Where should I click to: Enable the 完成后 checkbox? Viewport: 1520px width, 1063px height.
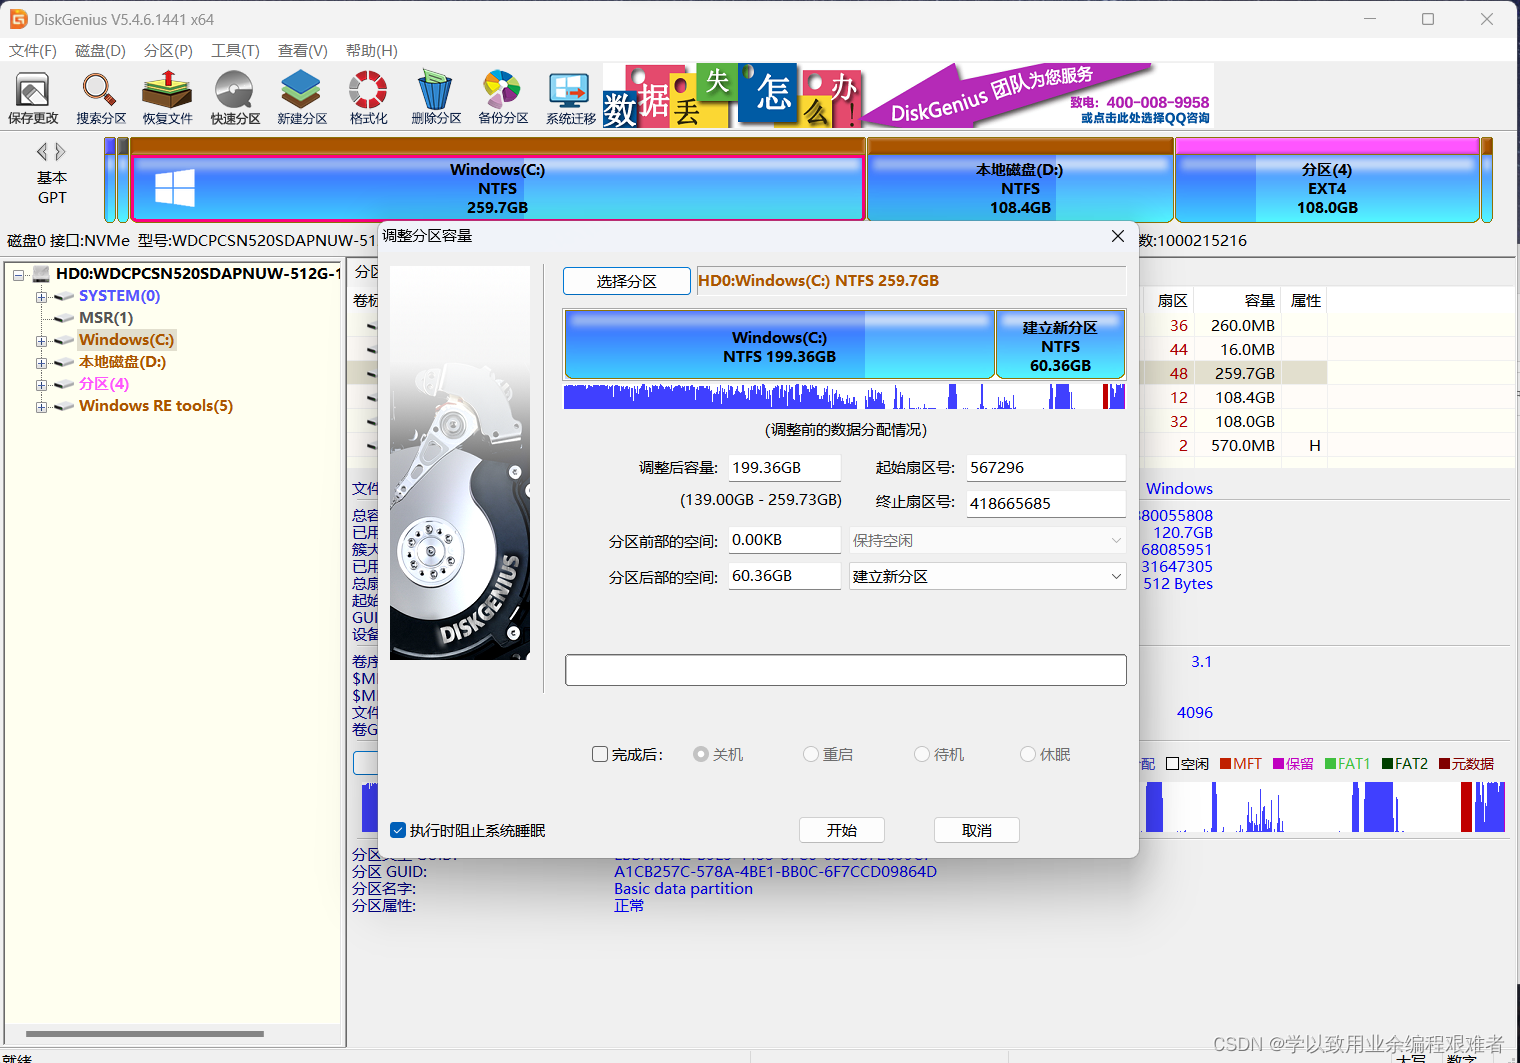(600, 754)
